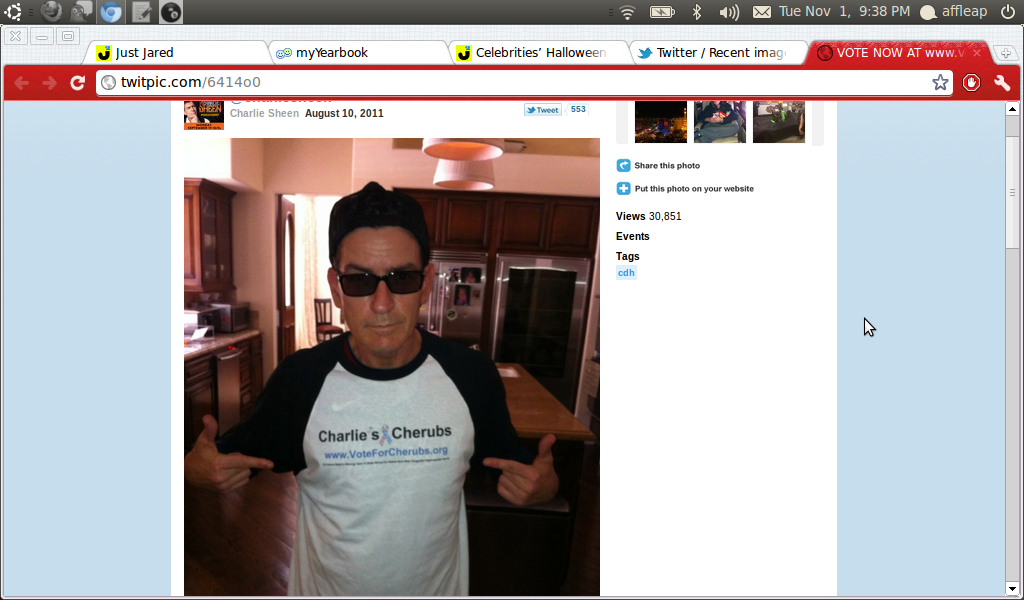Switch to the Chromium panel launcher
This screenshot has height=600, width=1024.
point(111,12)
